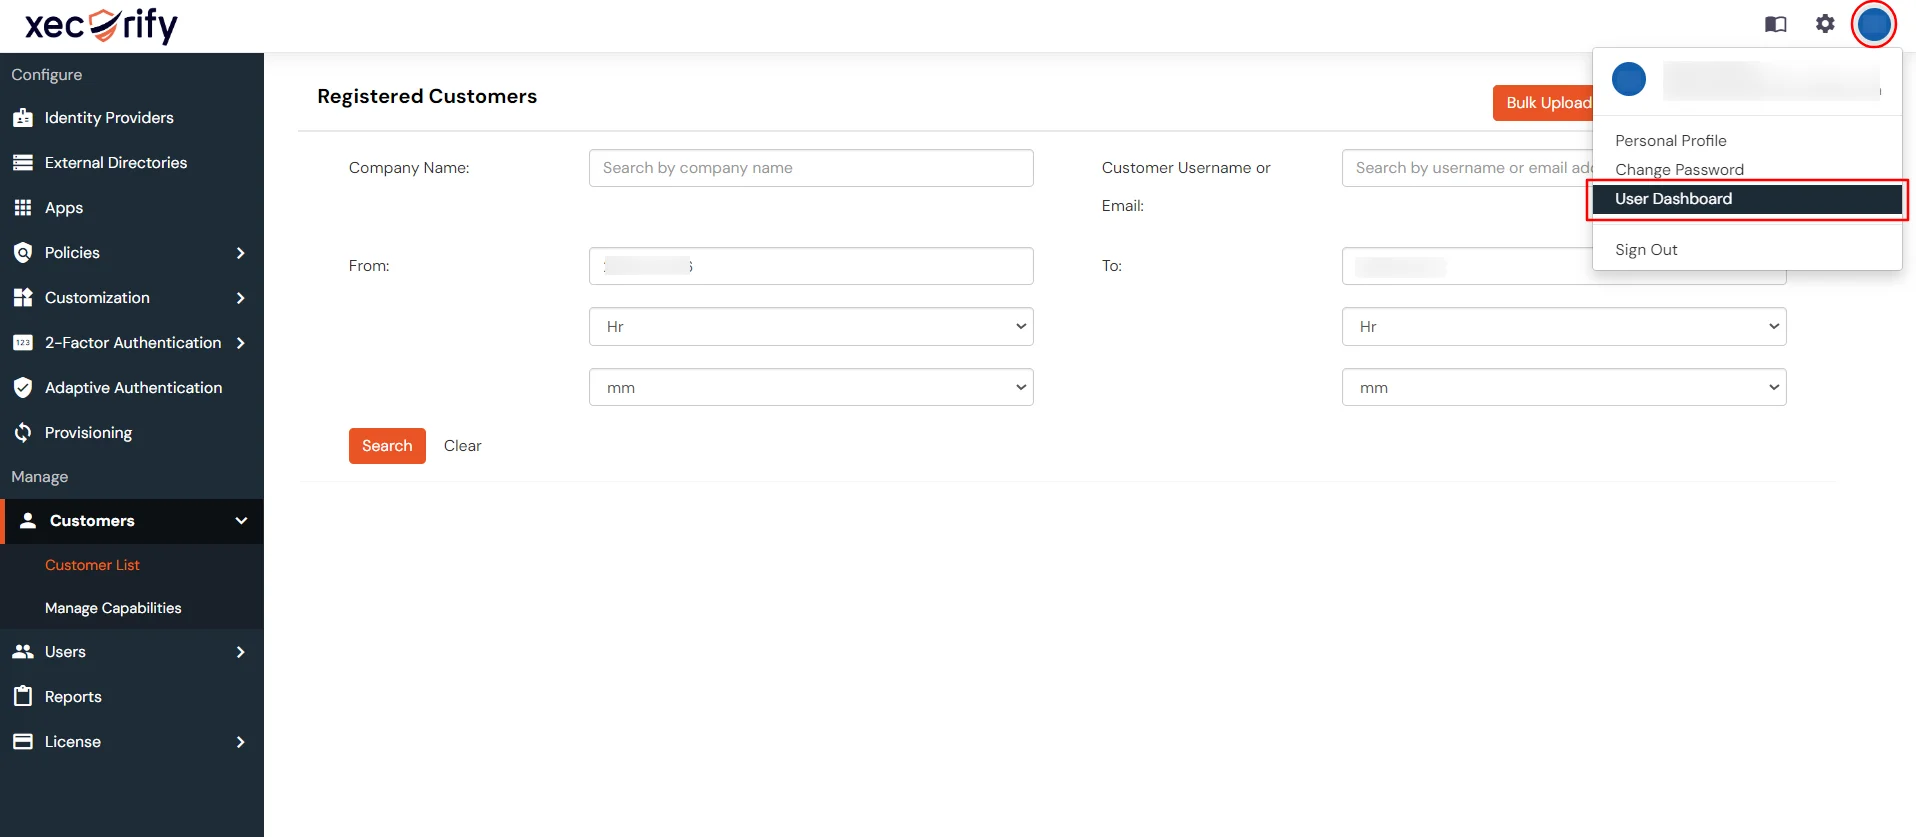1916x837 pixels.
Task: Go to External Directories page
Action: pos(116,163)
